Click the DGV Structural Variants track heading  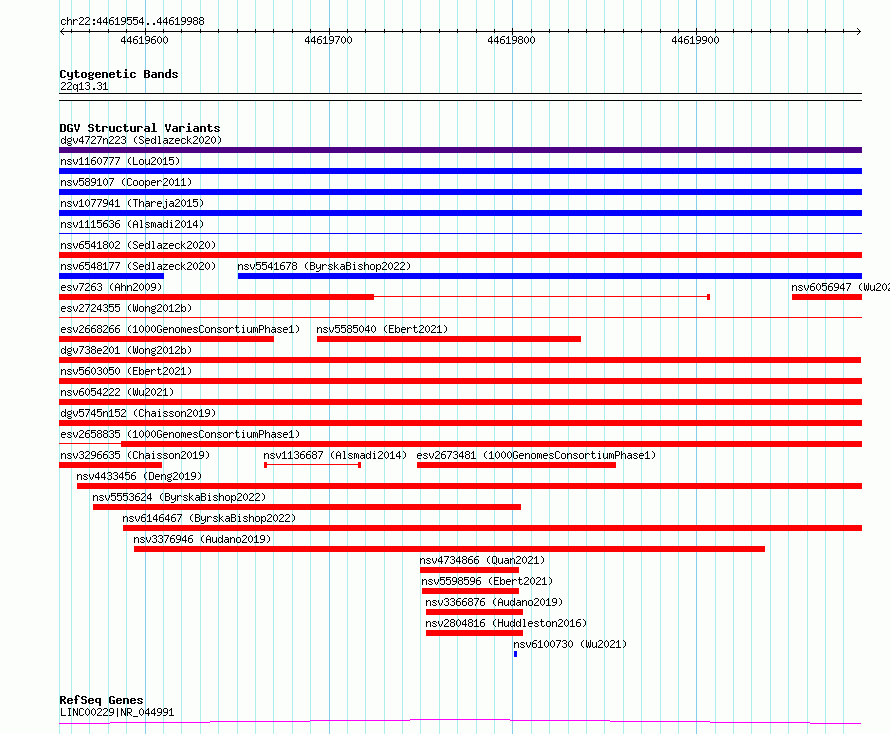[x=140, y=128]
